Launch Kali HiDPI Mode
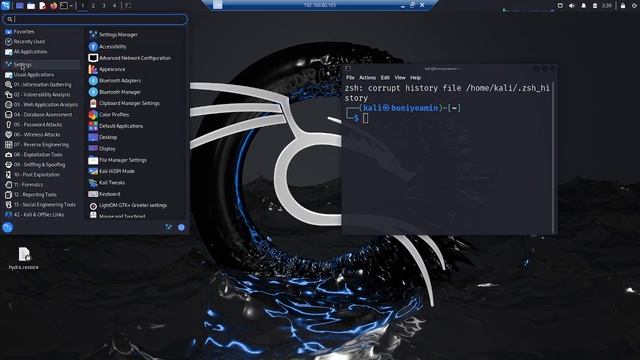This screenshot has height=360, width=640. tap(136, 171)
